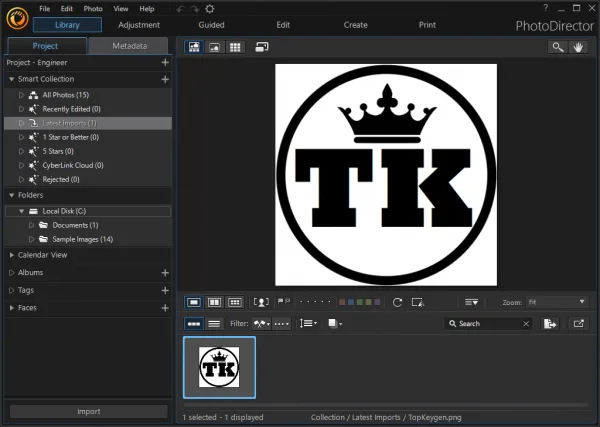This screenshot has height=427, width=600.
Task: Switch to the Metadata tab
Action: (x=129, y=46)
